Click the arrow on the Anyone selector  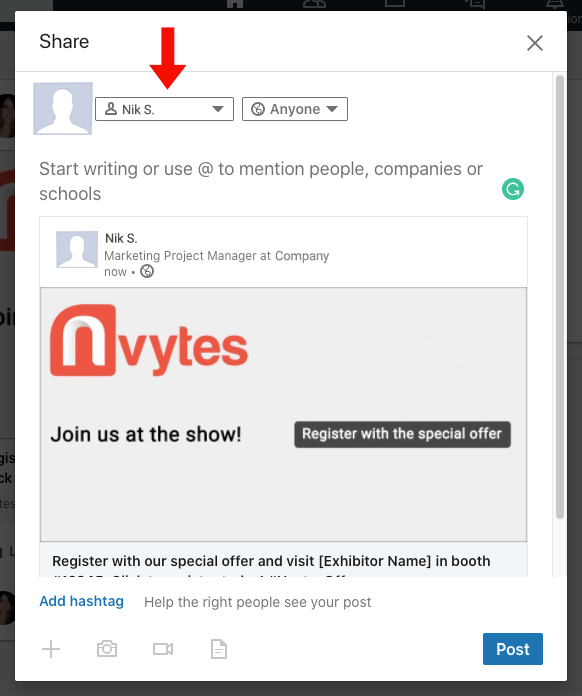[x=332, y=109]
